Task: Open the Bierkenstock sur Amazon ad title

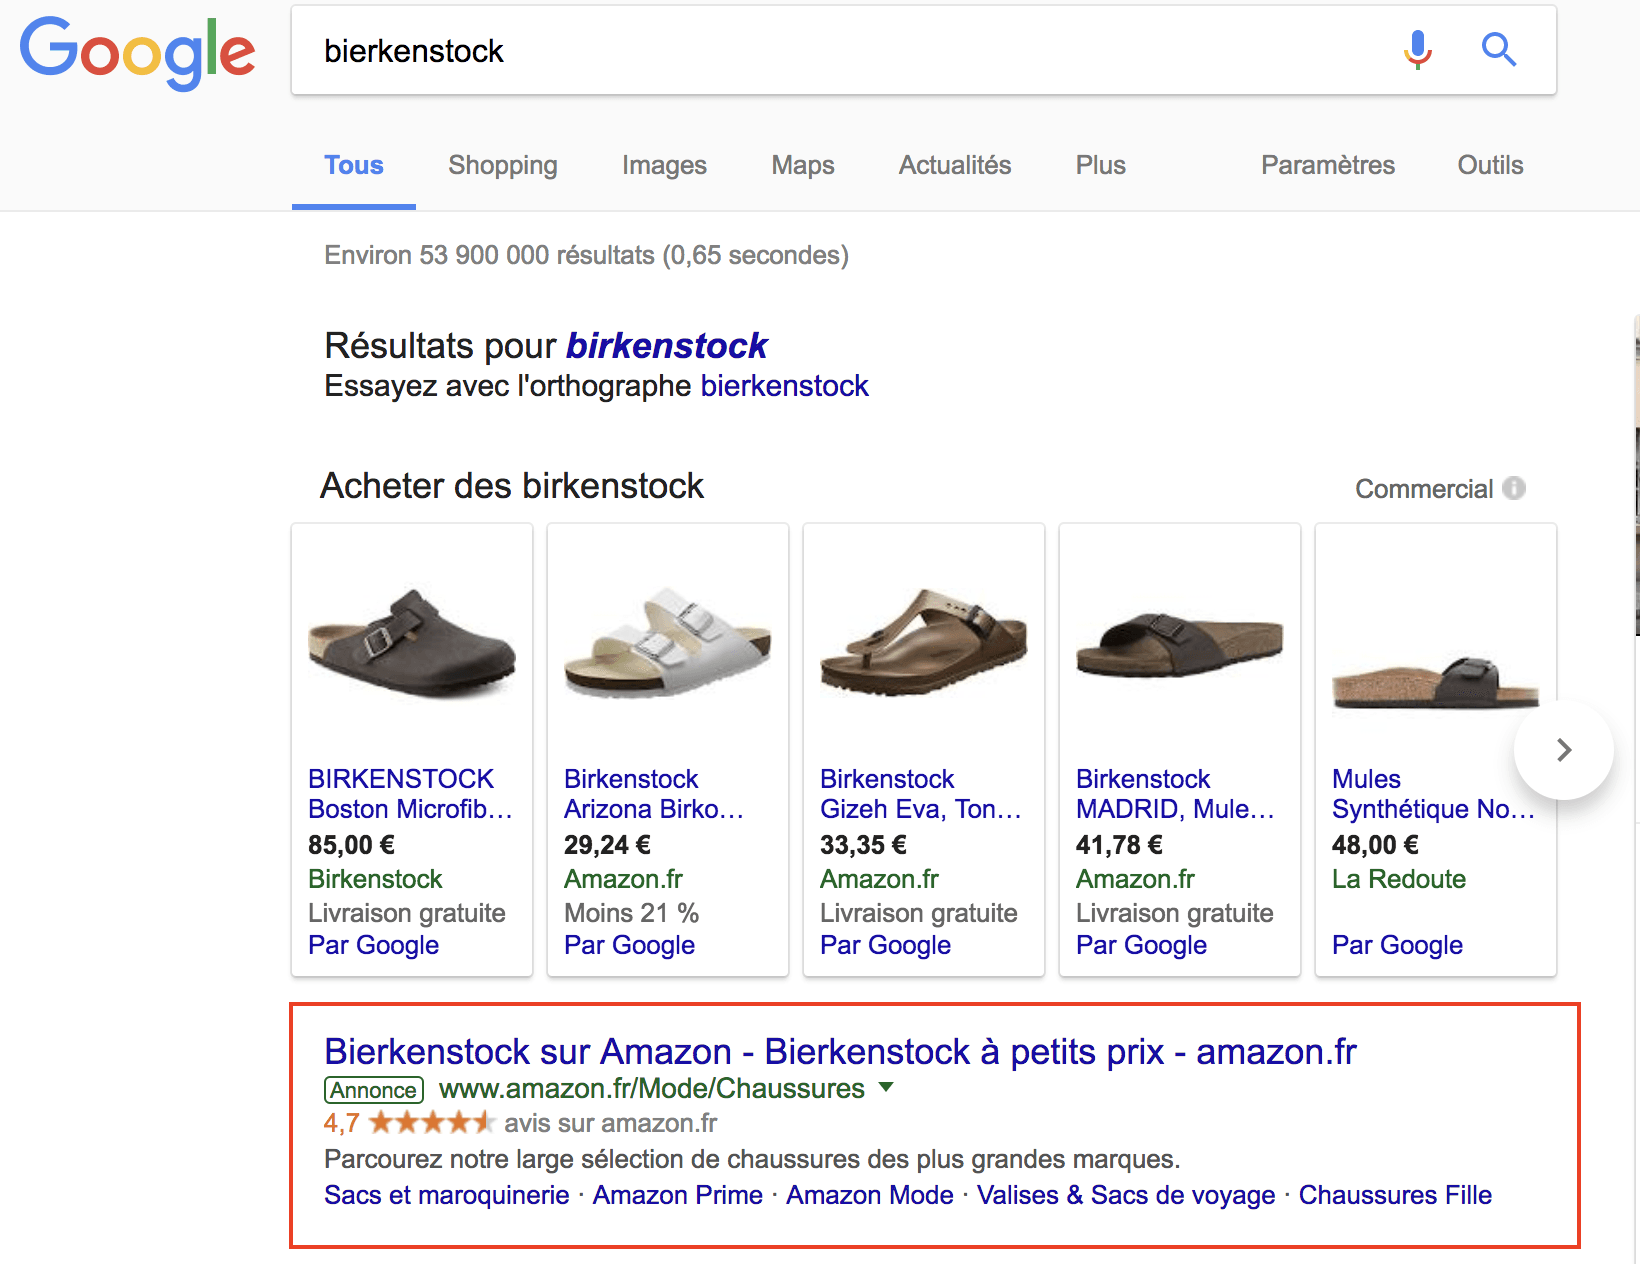Action: point(840,1051)
